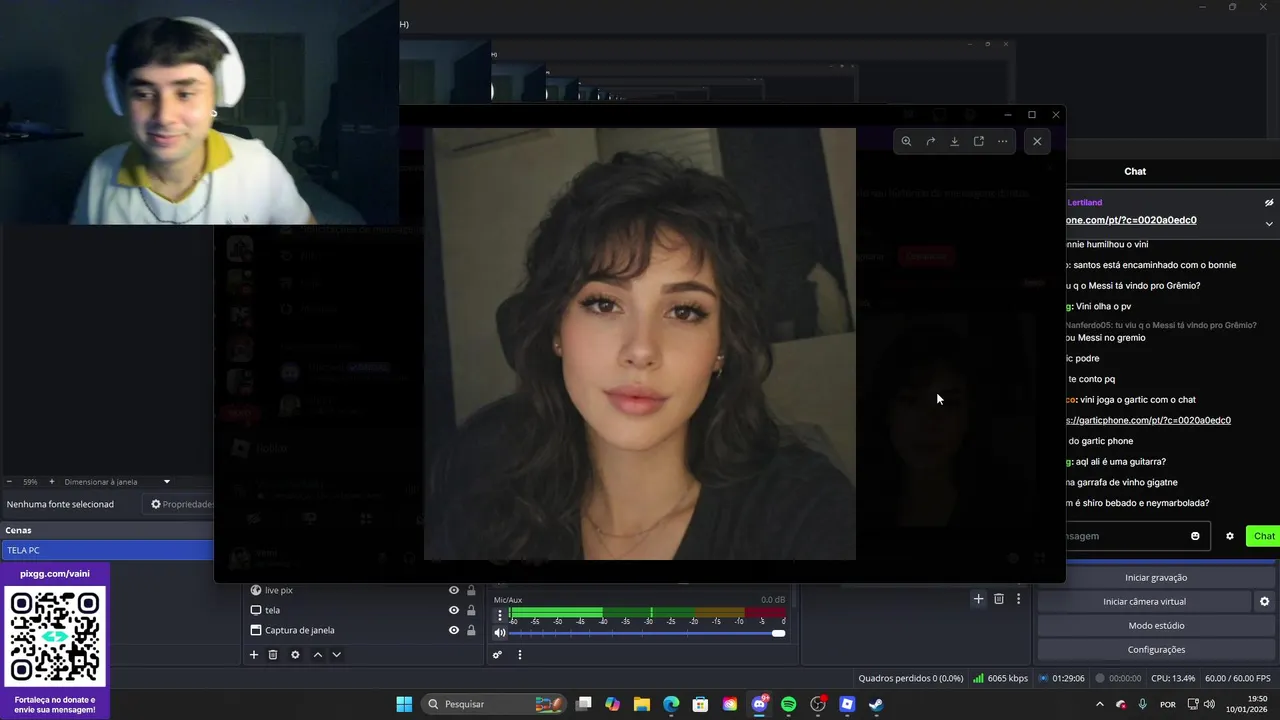Toggle lock on live pix source

click(x=471, y=590)
